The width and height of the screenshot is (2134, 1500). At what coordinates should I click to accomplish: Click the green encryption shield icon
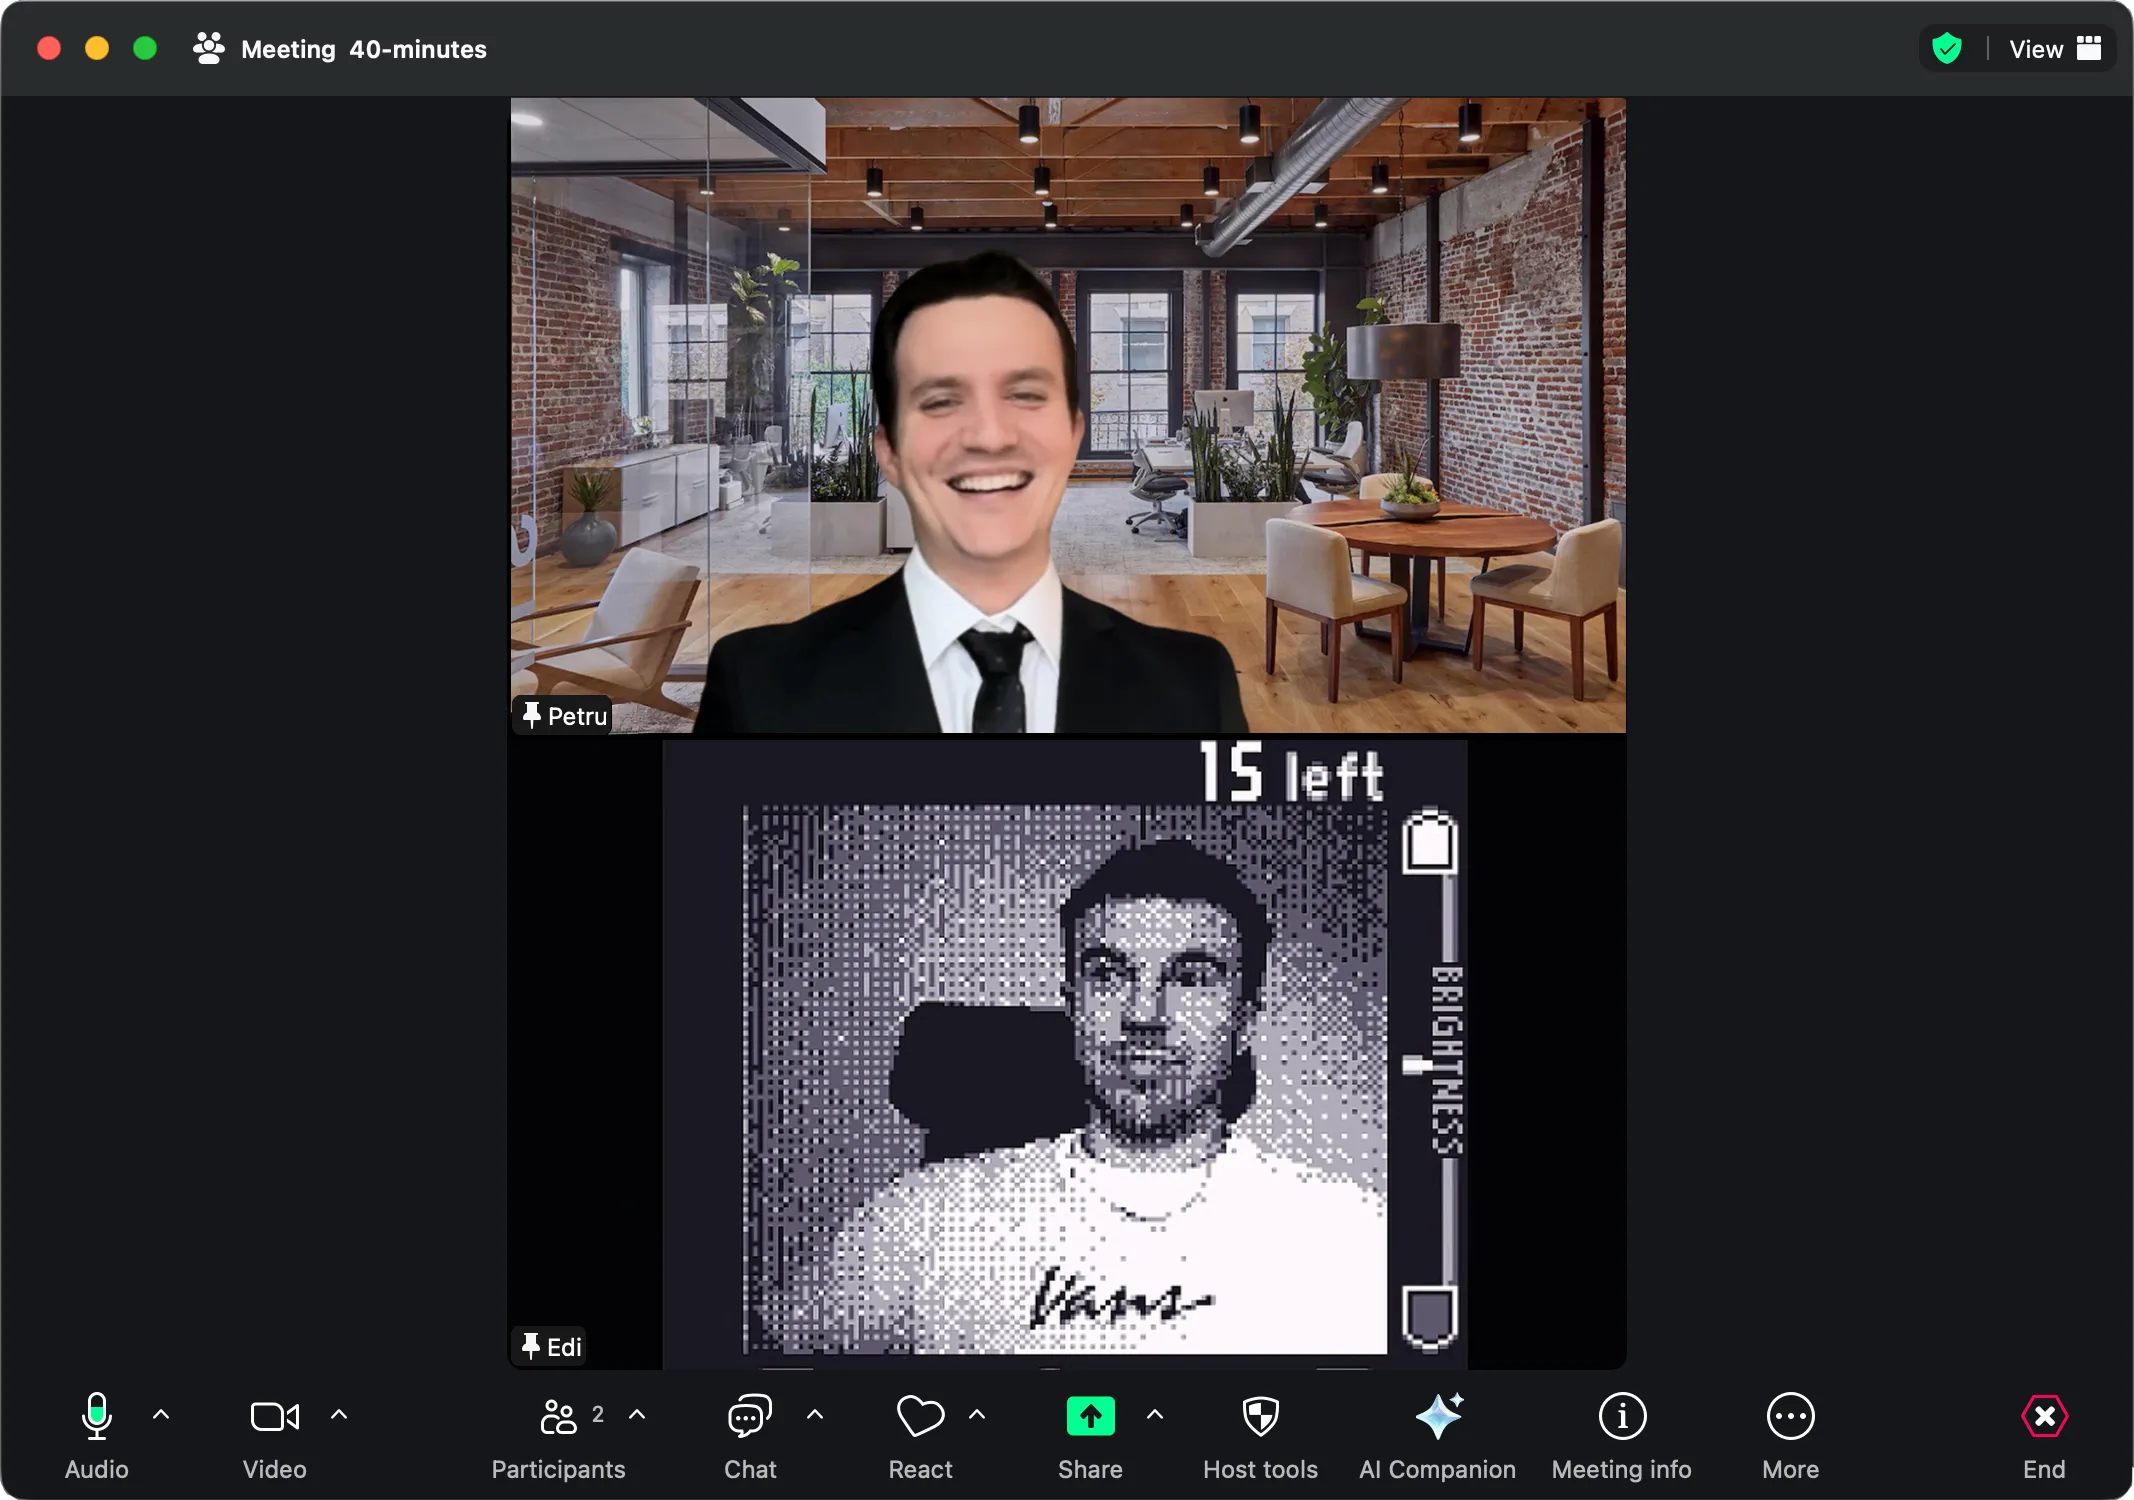pos(1946,49)
